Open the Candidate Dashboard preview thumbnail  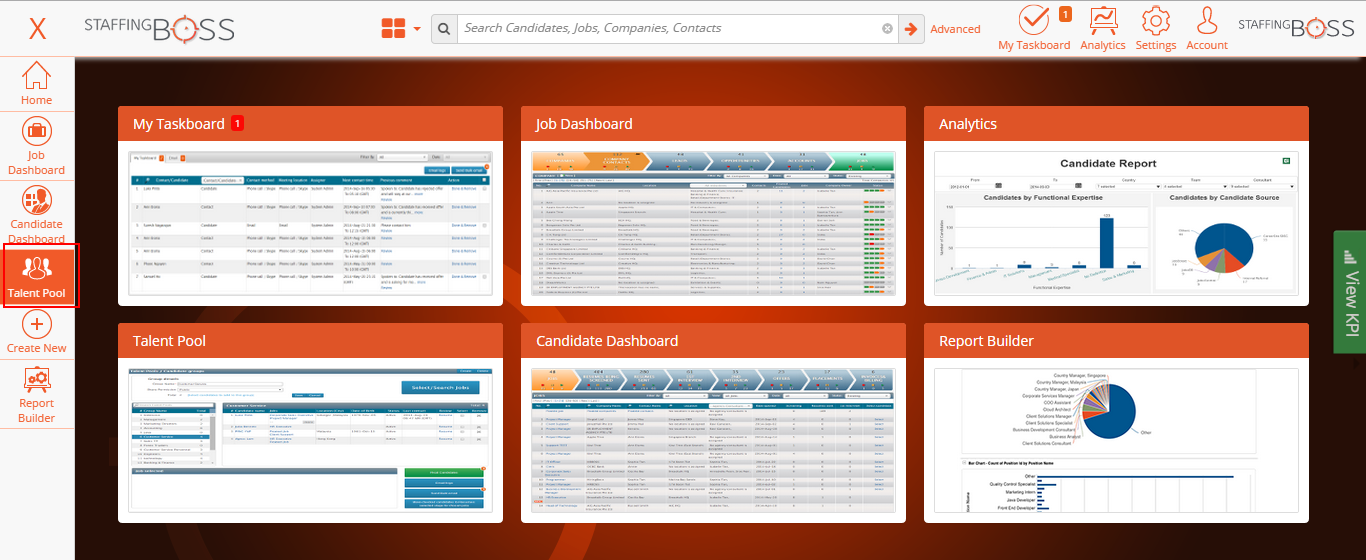point(713,440)
